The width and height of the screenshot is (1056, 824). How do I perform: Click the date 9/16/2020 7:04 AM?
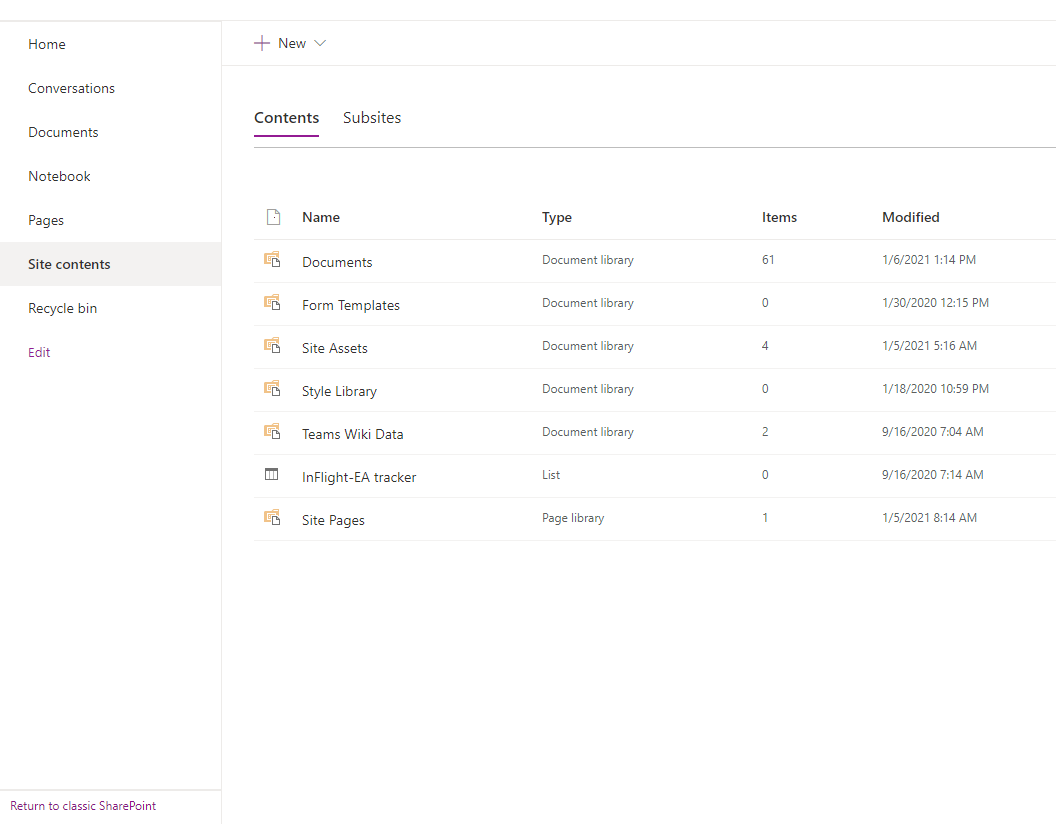coord(933,432)
